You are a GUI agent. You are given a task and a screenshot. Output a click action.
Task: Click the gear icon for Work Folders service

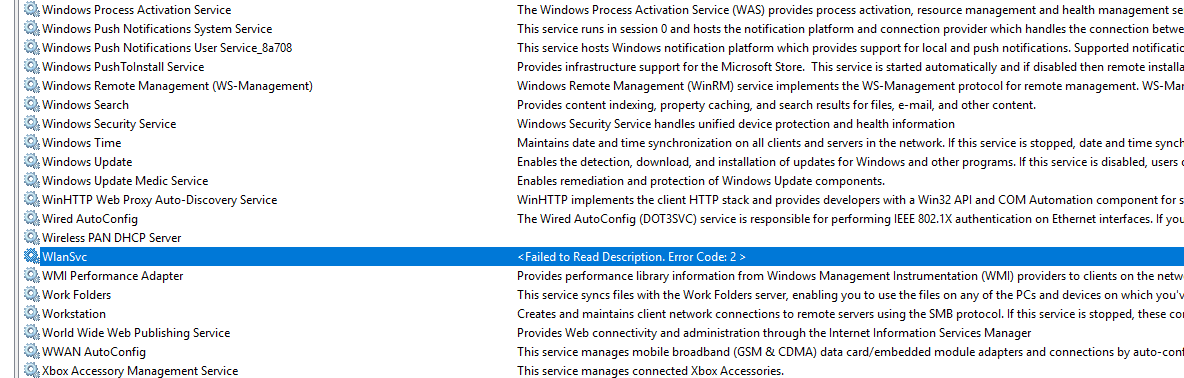(31, 294)
